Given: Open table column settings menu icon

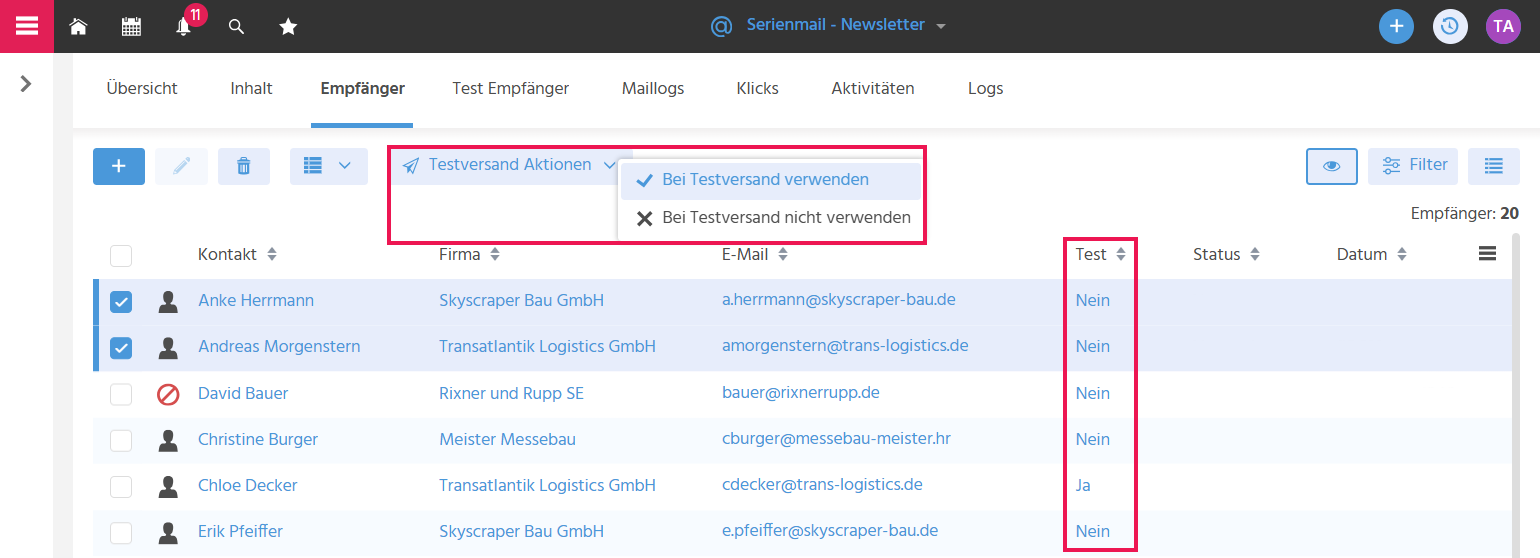Looking at the screenshot, I should point(1487,254).
